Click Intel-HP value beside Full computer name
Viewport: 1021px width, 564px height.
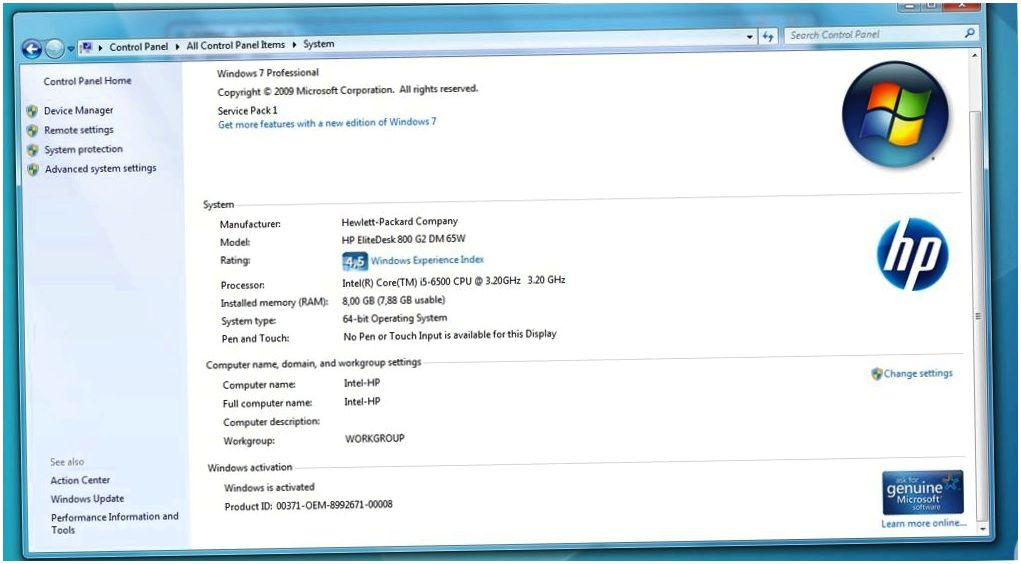click(x=362, y=402)
